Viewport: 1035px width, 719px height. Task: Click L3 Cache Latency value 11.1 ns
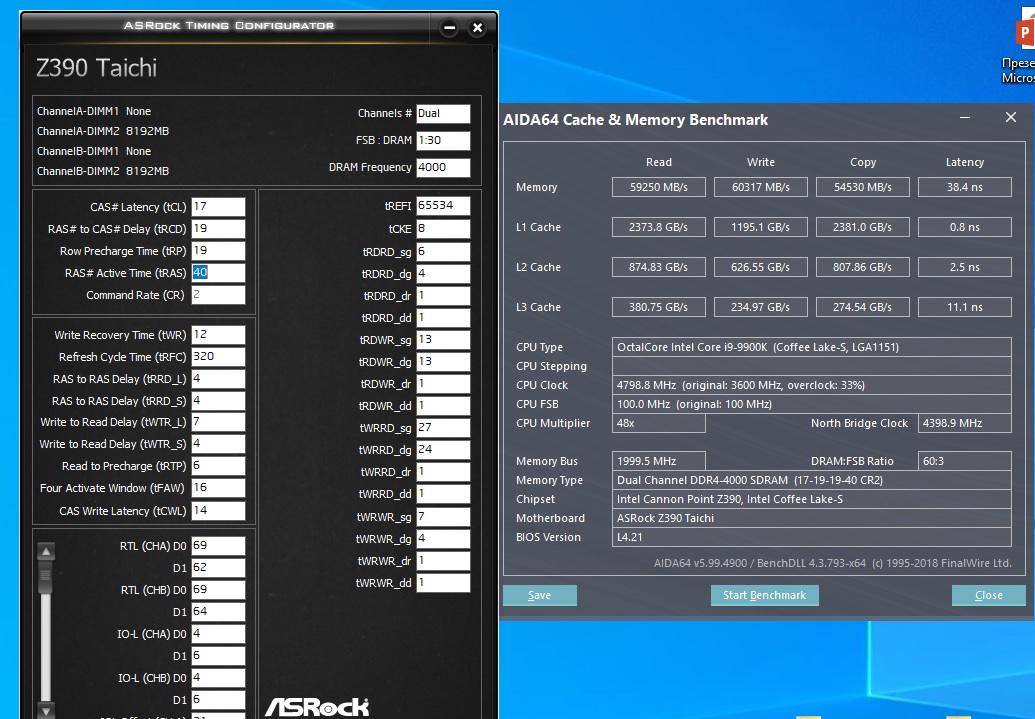[x=965, y=307]
